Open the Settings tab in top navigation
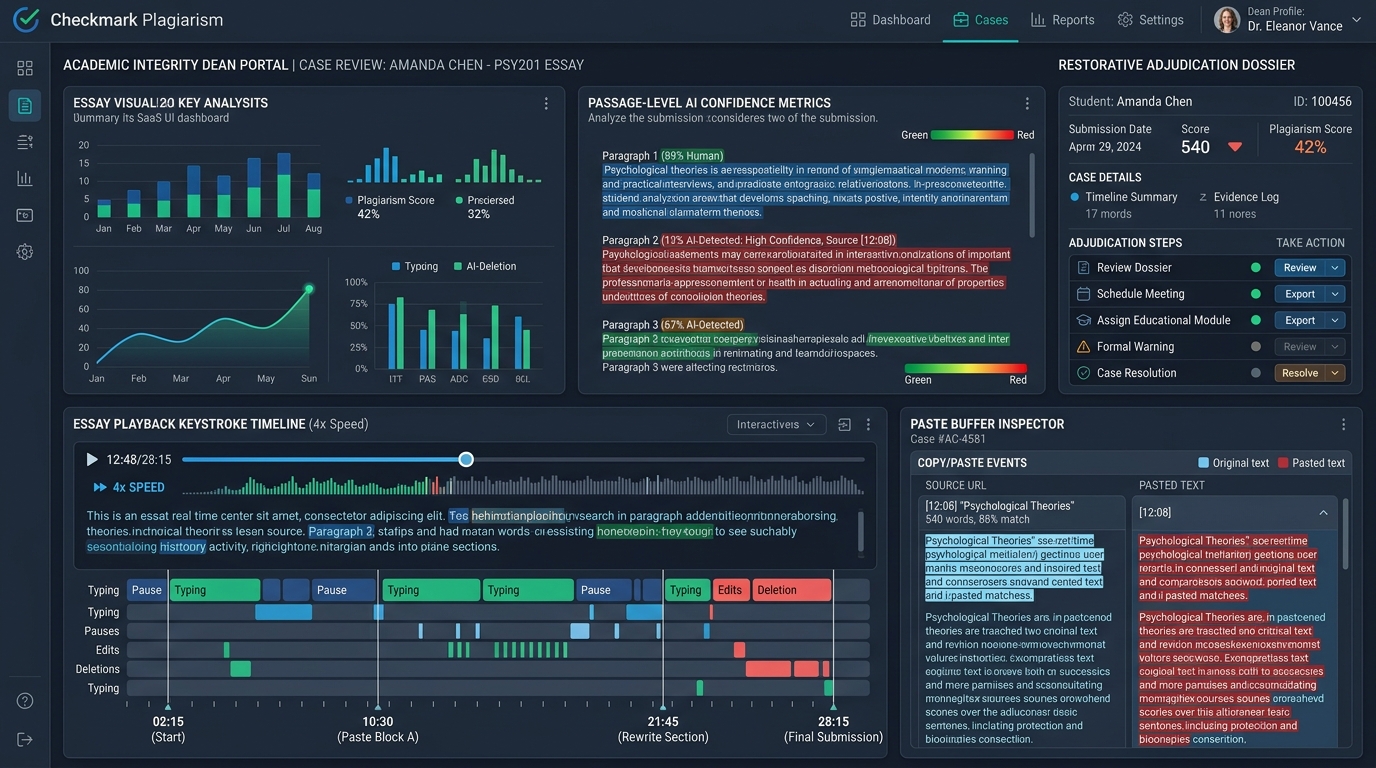This screenshot has height=768, width=1376. click(x=1150, y=20)
